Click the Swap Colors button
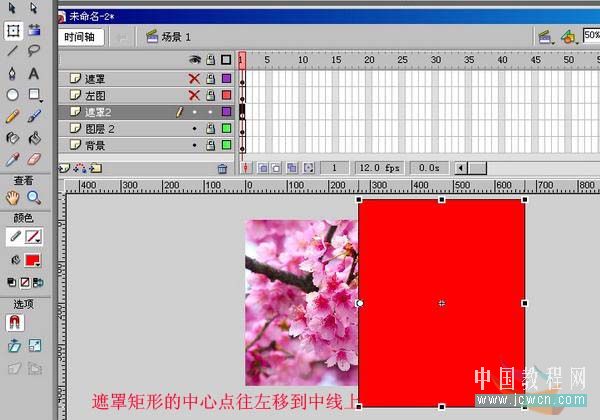Screen dimensions: 600x420 click(x=38, y=283)
